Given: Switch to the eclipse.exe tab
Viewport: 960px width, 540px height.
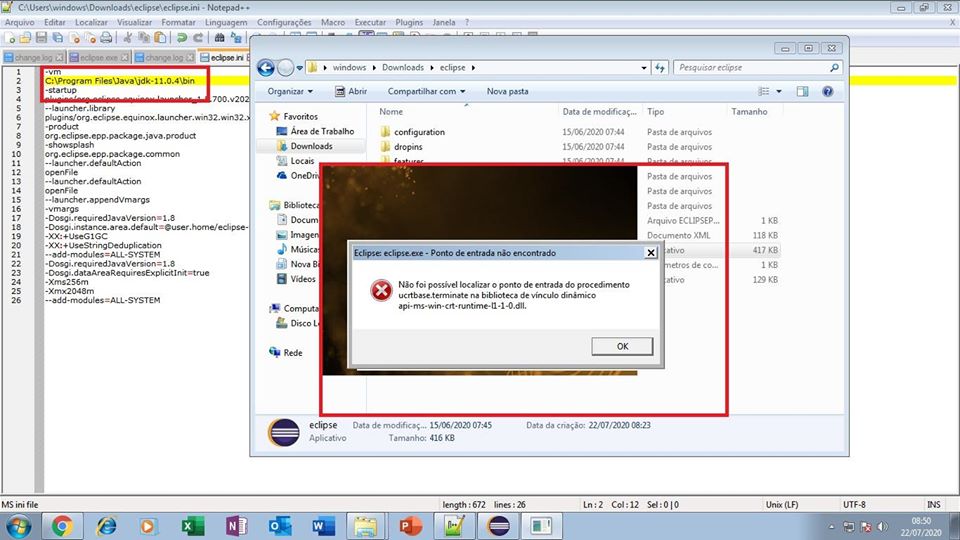Looking at the screenshot, I should coord(99,57).
